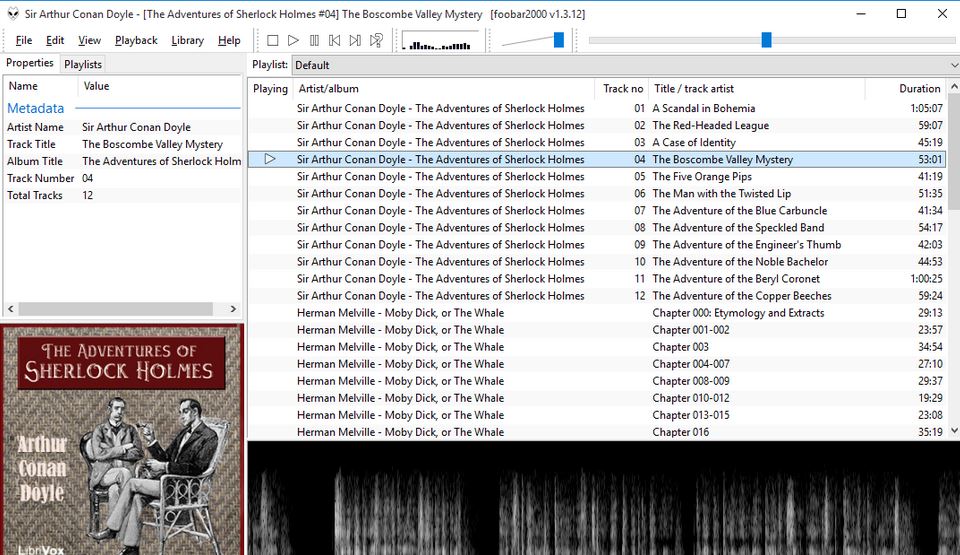Sort by Track no column header
Screen dimensions: 960x555
point(622,89)
